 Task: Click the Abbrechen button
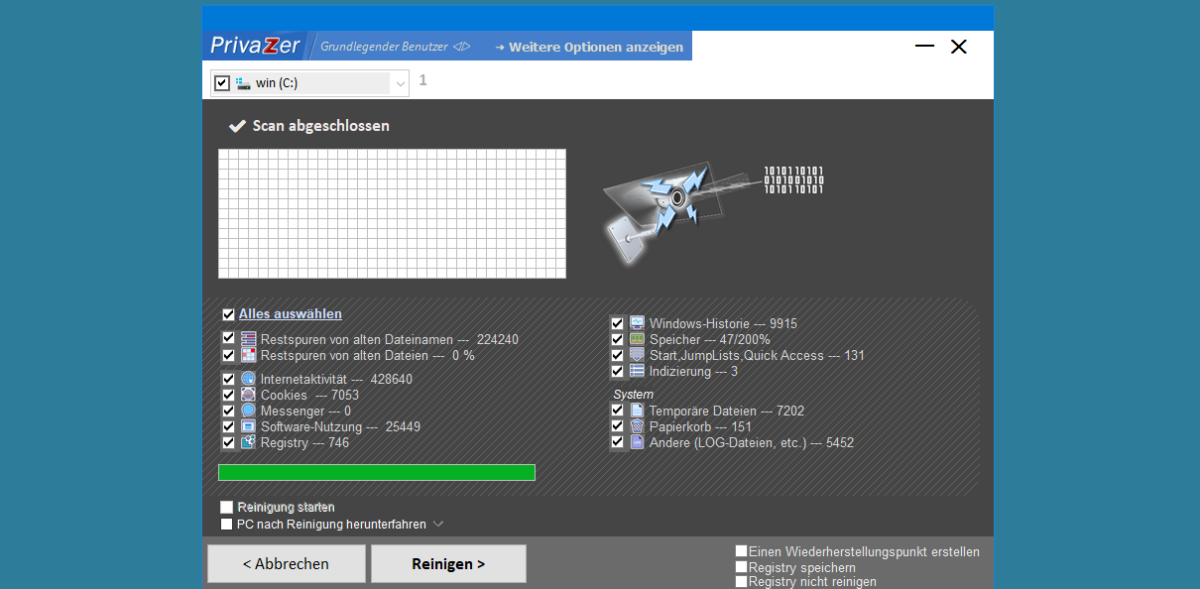286,564
